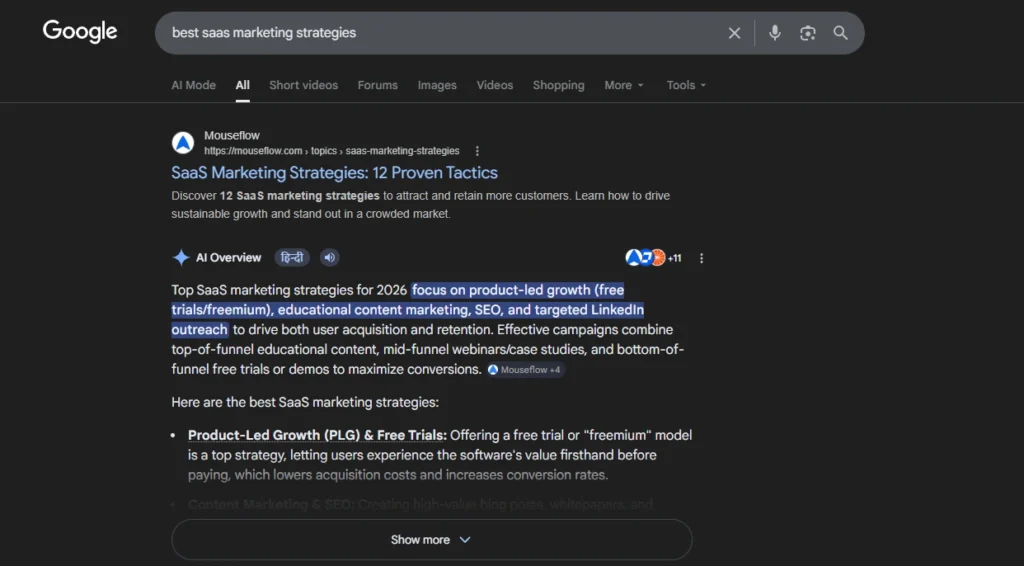Clear the search box with X icon
The image size is (1024, 566).
734,33
